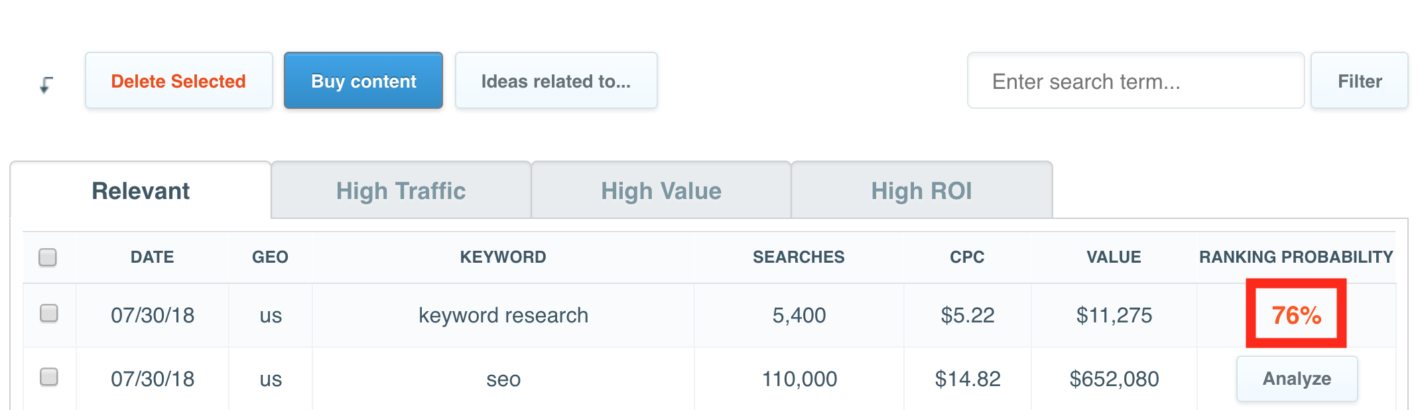Go to the High ROI tab
The image size is (1418, 410).
coord(921,191)
